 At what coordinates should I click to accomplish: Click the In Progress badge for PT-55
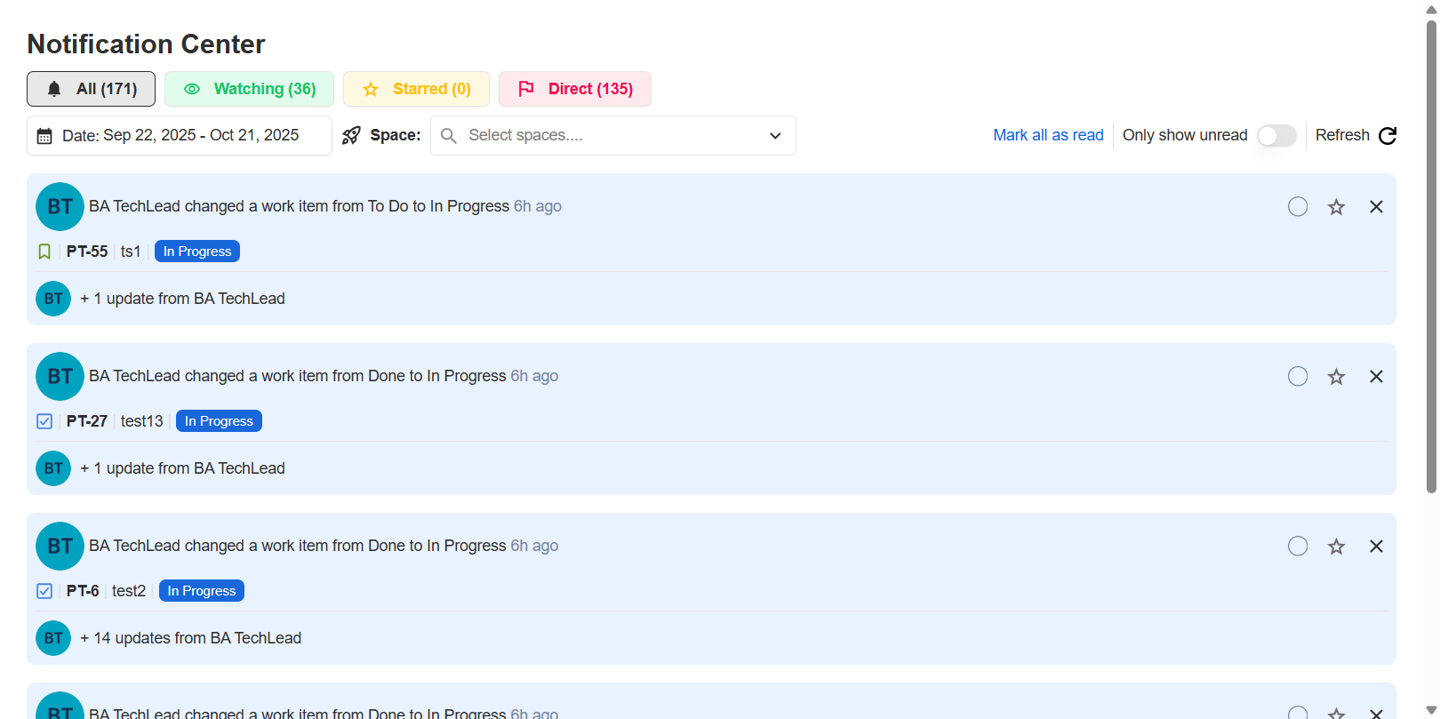tap(197, 252)
